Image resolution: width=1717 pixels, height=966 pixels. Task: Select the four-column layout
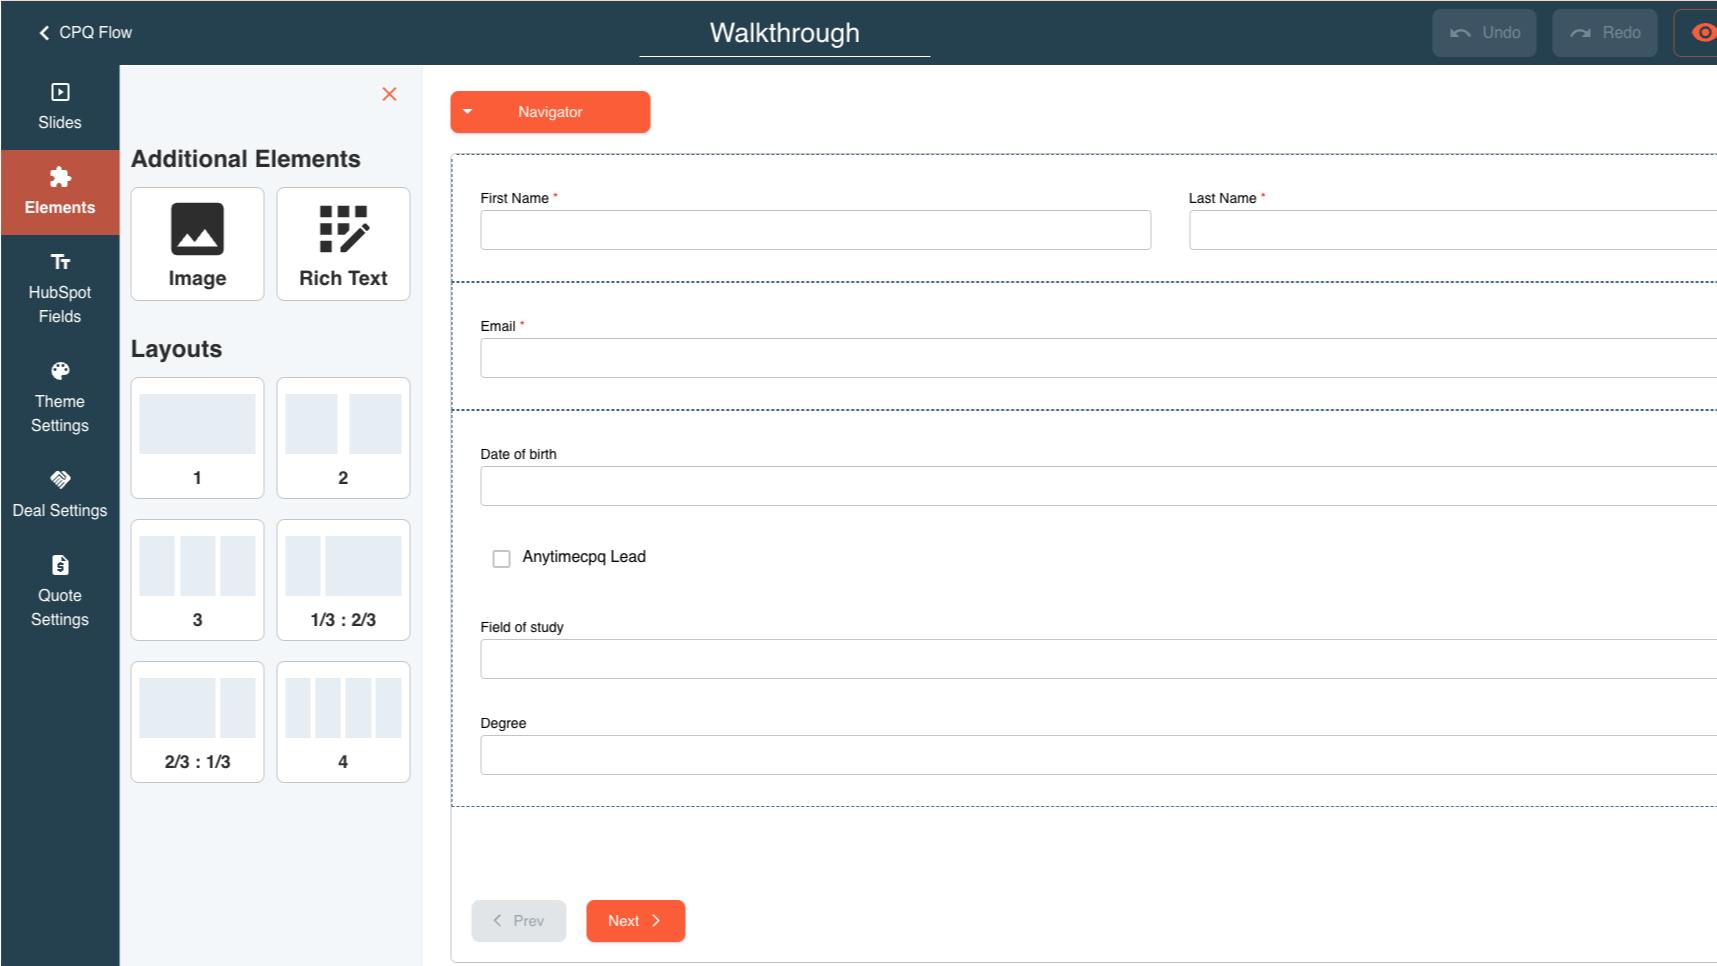(343, 722)
